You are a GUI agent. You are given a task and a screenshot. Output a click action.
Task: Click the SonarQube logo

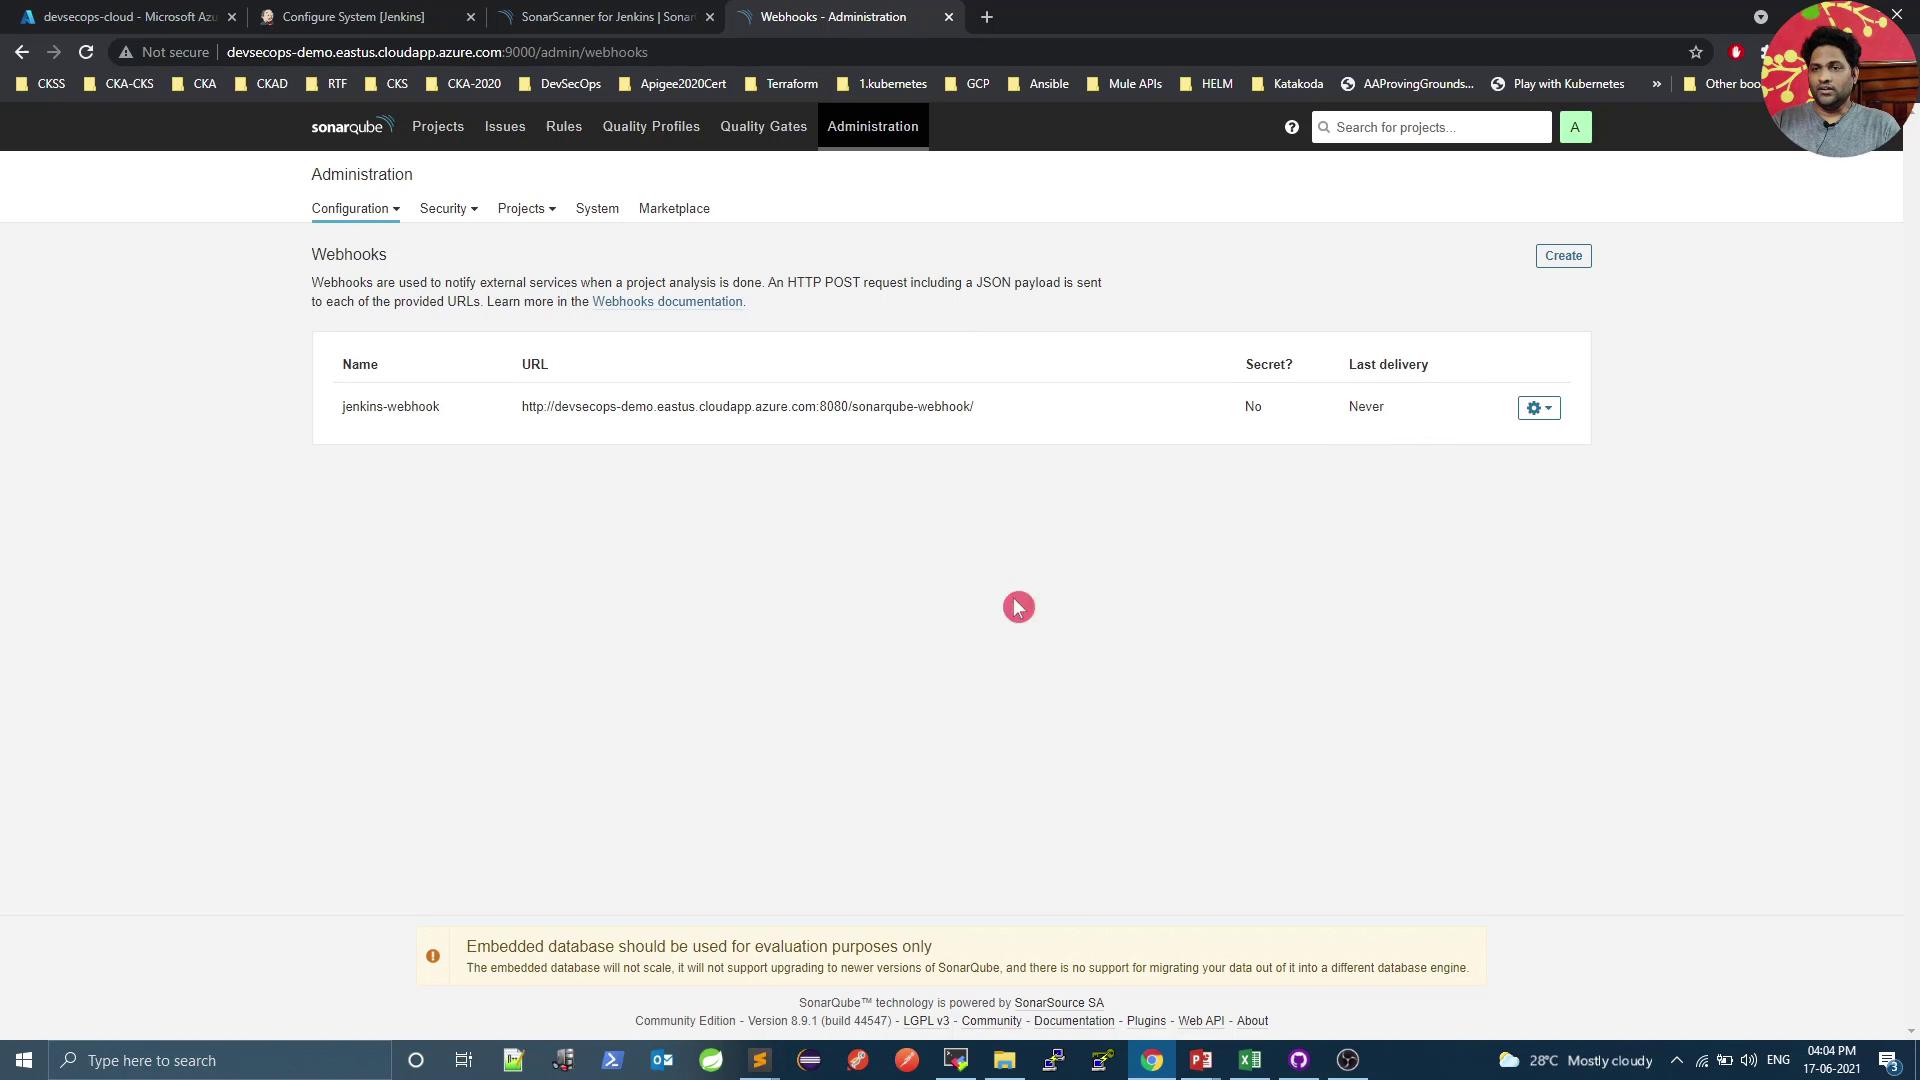(x=352, y=126)
